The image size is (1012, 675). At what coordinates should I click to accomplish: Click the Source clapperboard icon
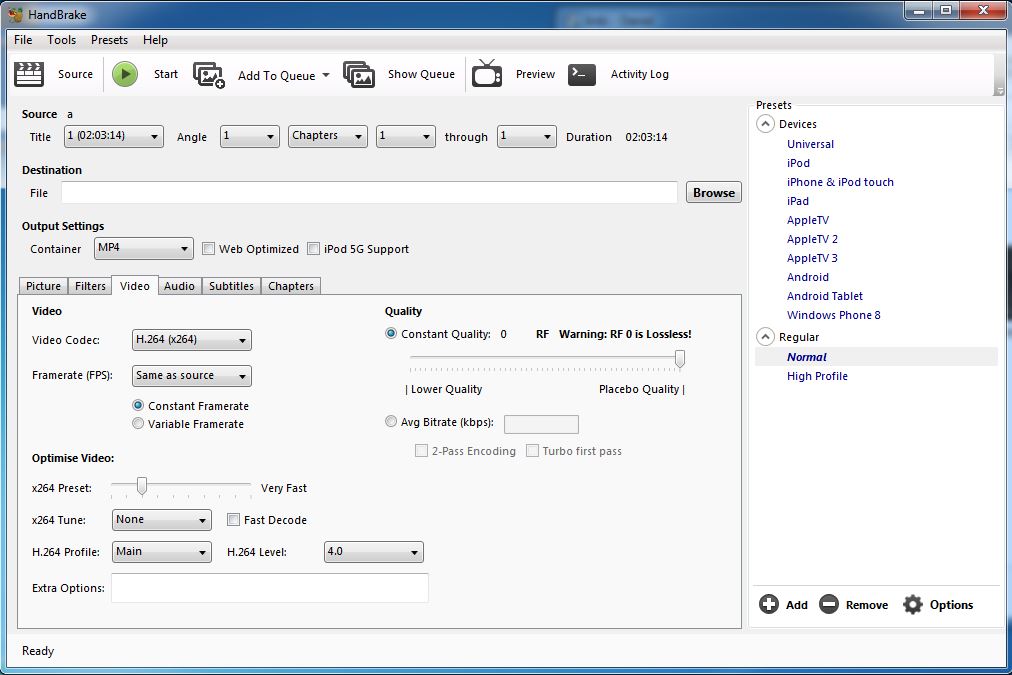click(x=30, y=74)
